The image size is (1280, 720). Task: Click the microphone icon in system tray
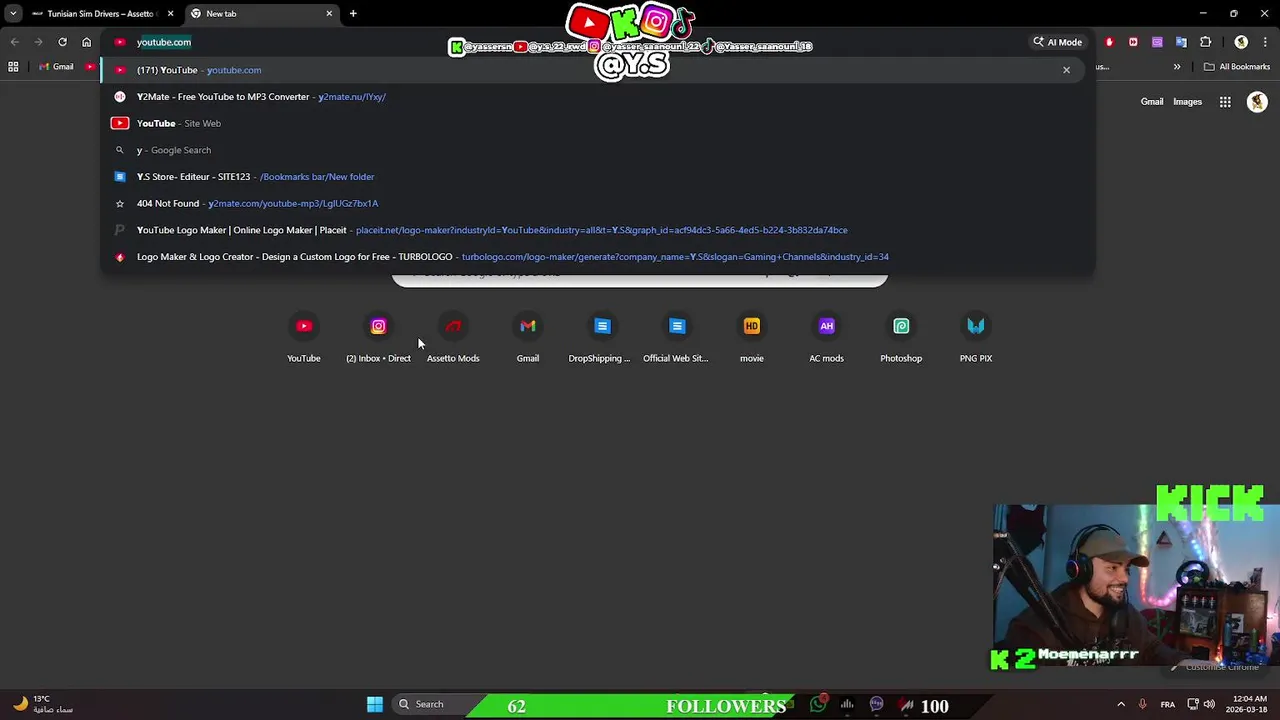(x=1142, y=704)
